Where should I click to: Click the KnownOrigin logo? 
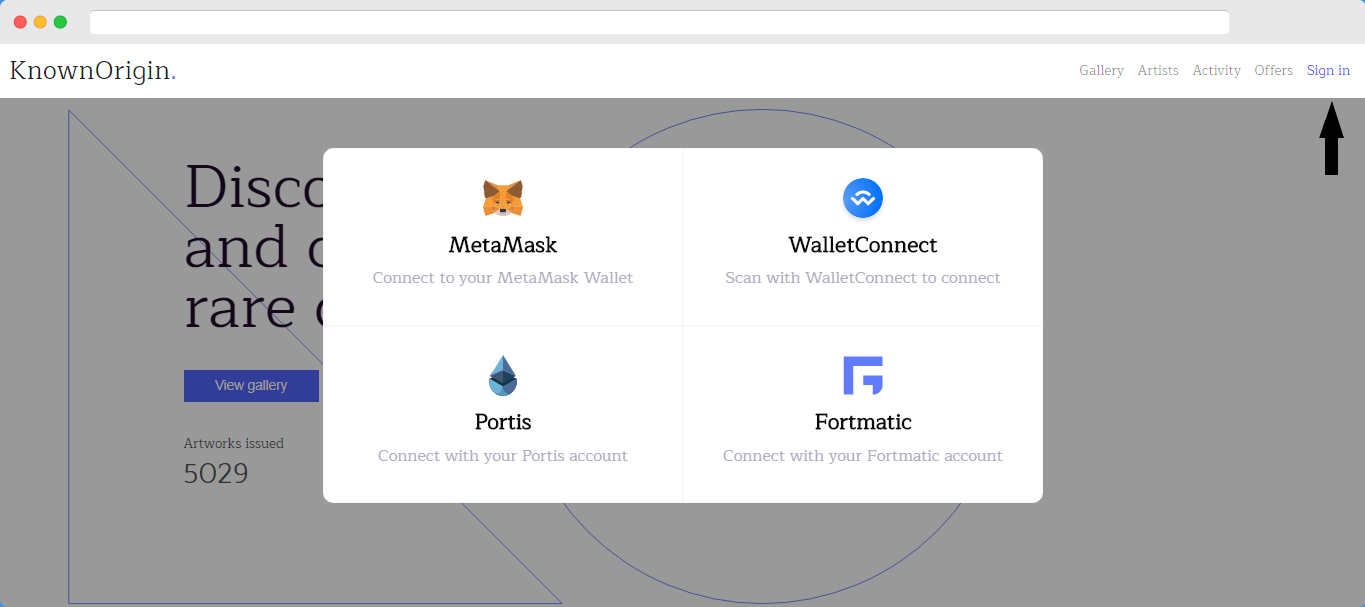tap(93, 71)
